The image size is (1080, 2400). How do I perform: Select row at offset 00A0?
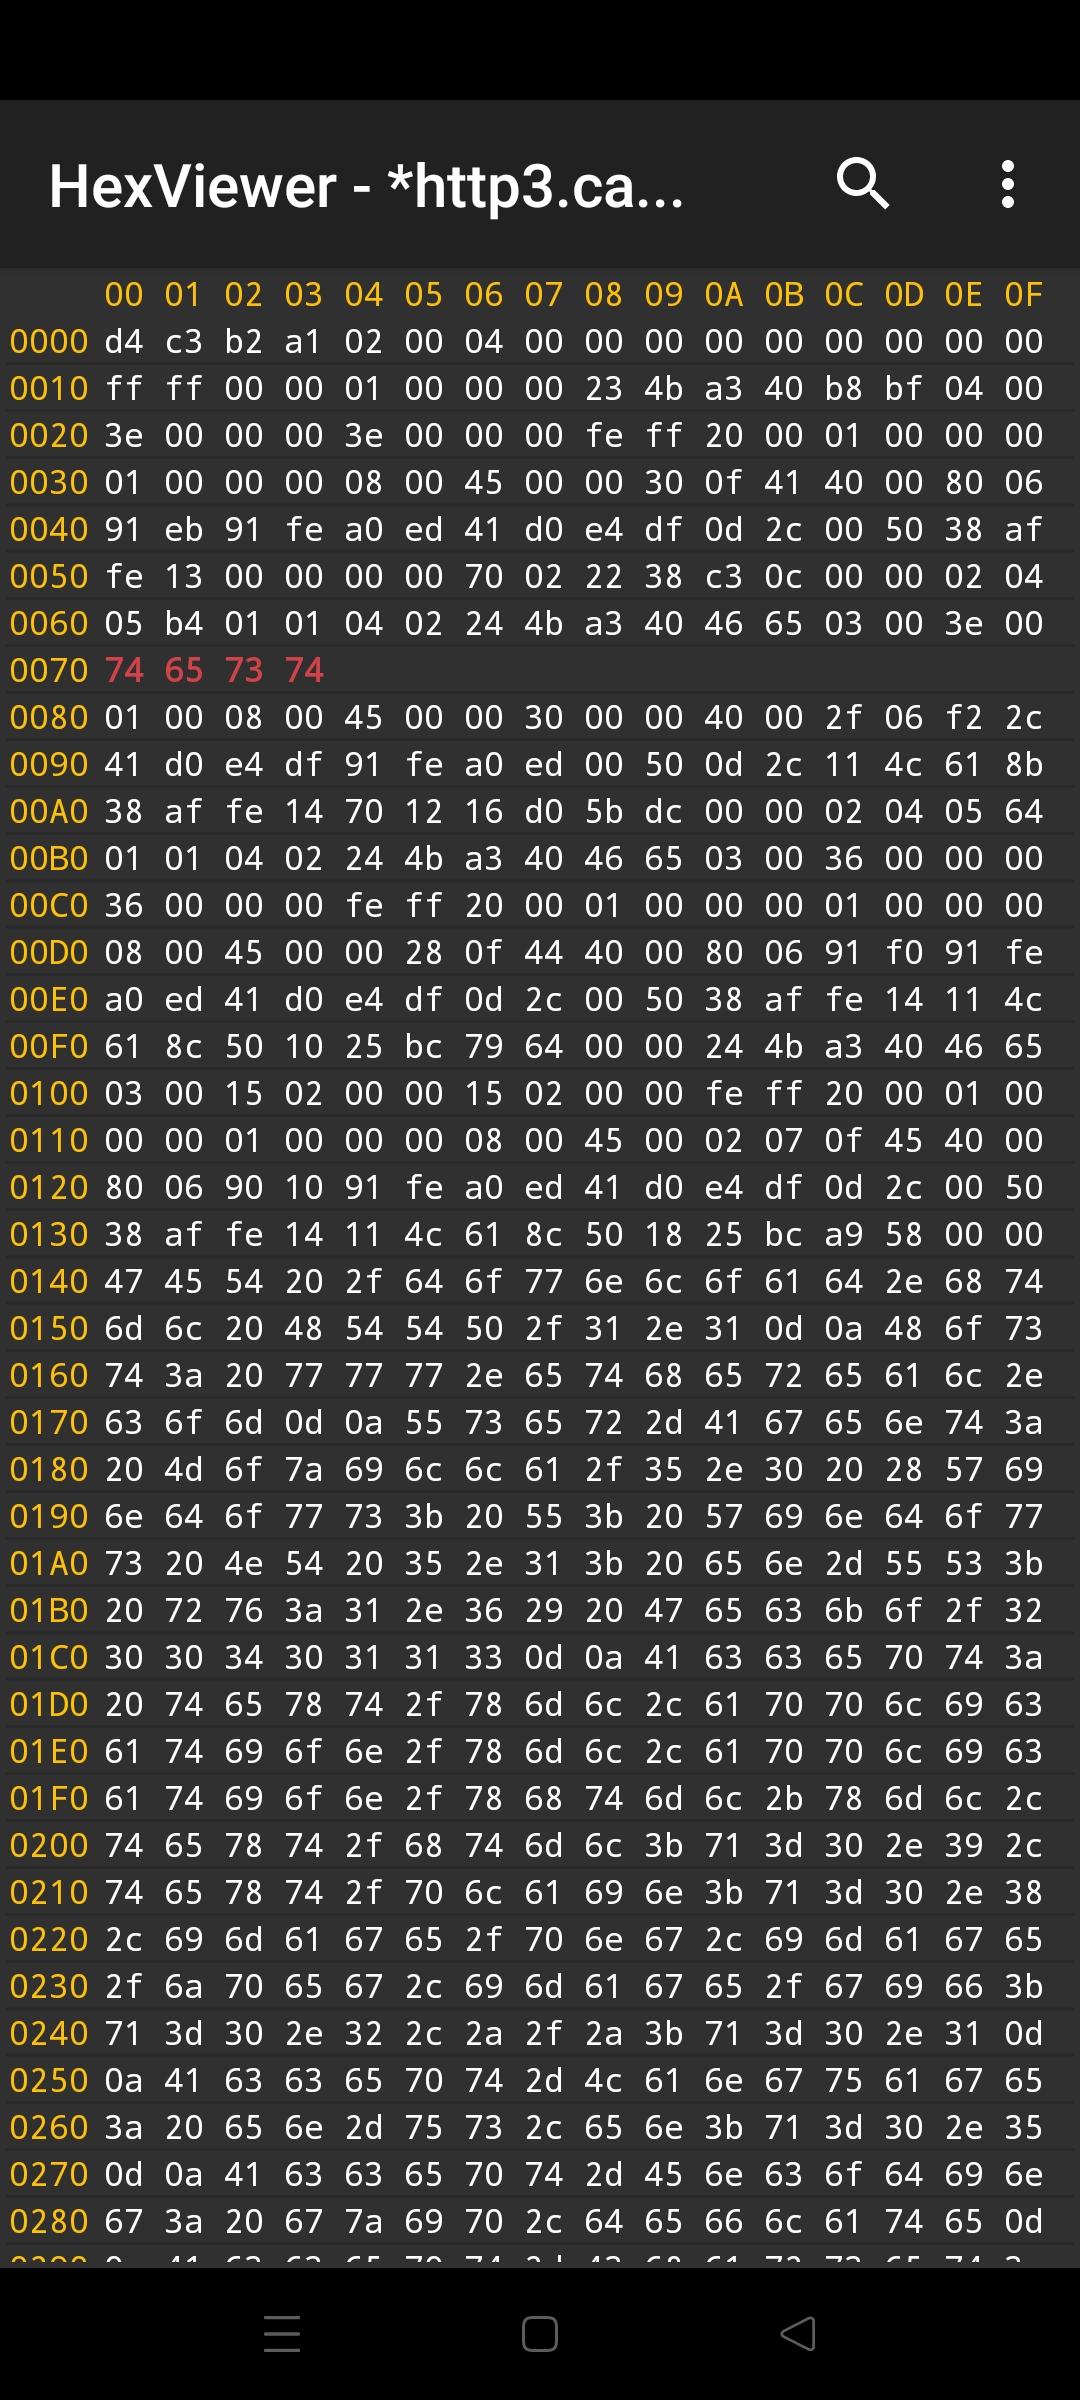(540, 811)
